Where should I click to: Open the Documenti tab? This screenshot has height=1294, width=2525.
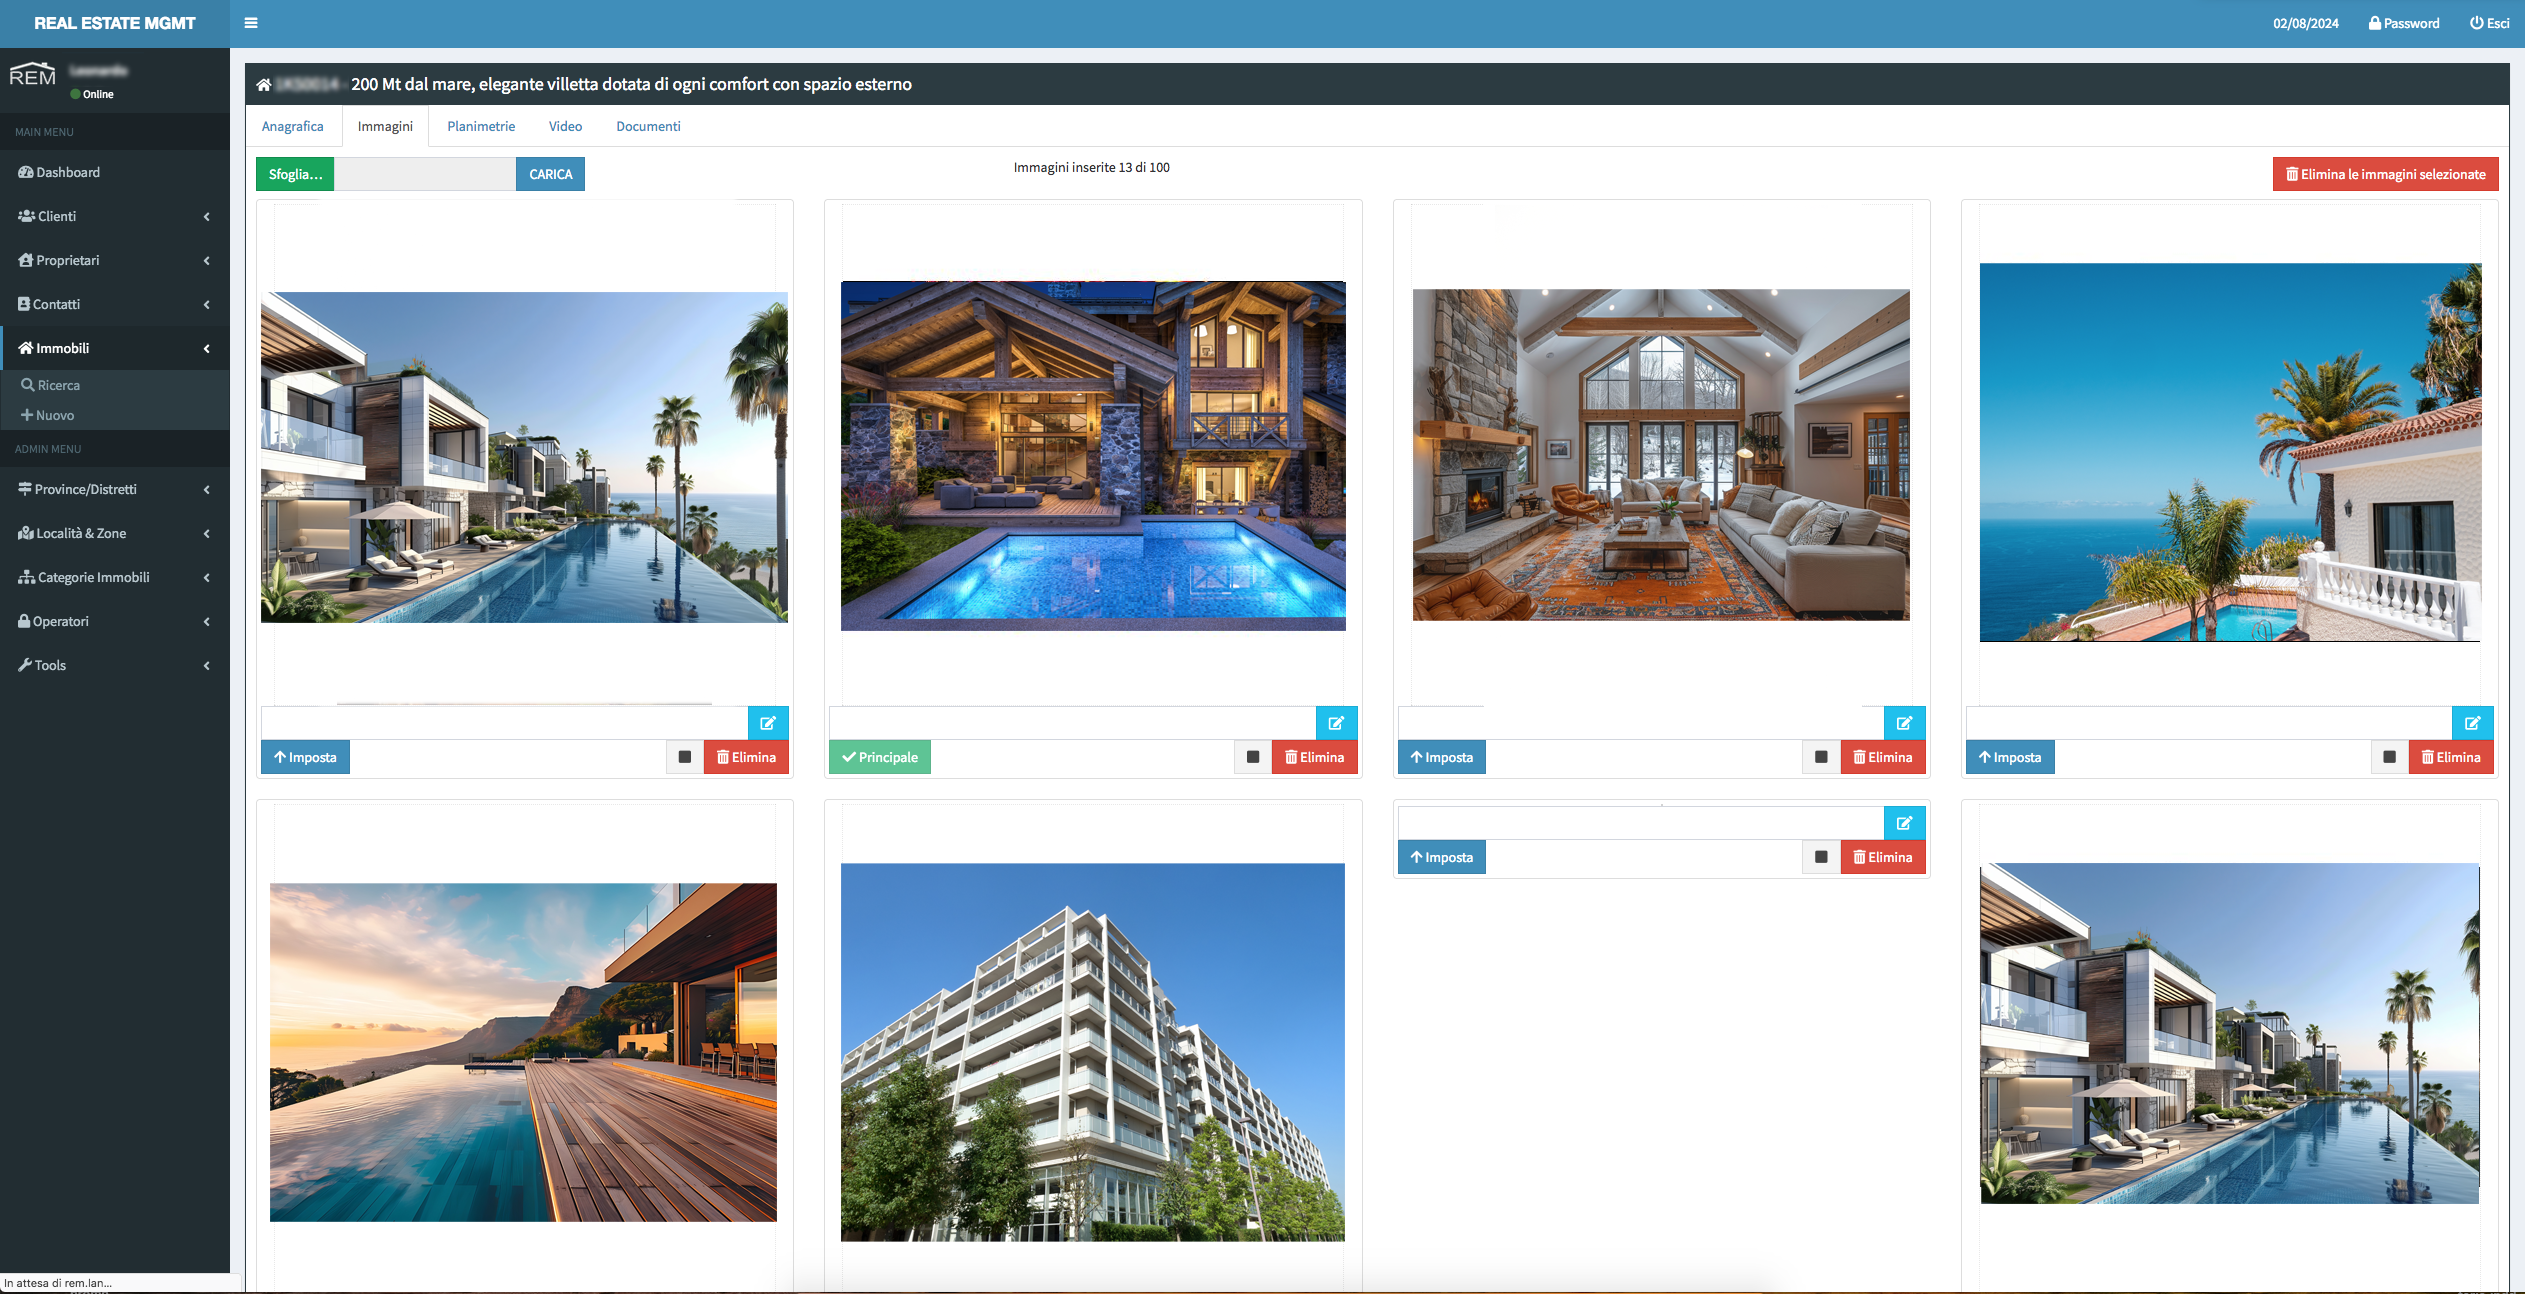pos(648,126)
